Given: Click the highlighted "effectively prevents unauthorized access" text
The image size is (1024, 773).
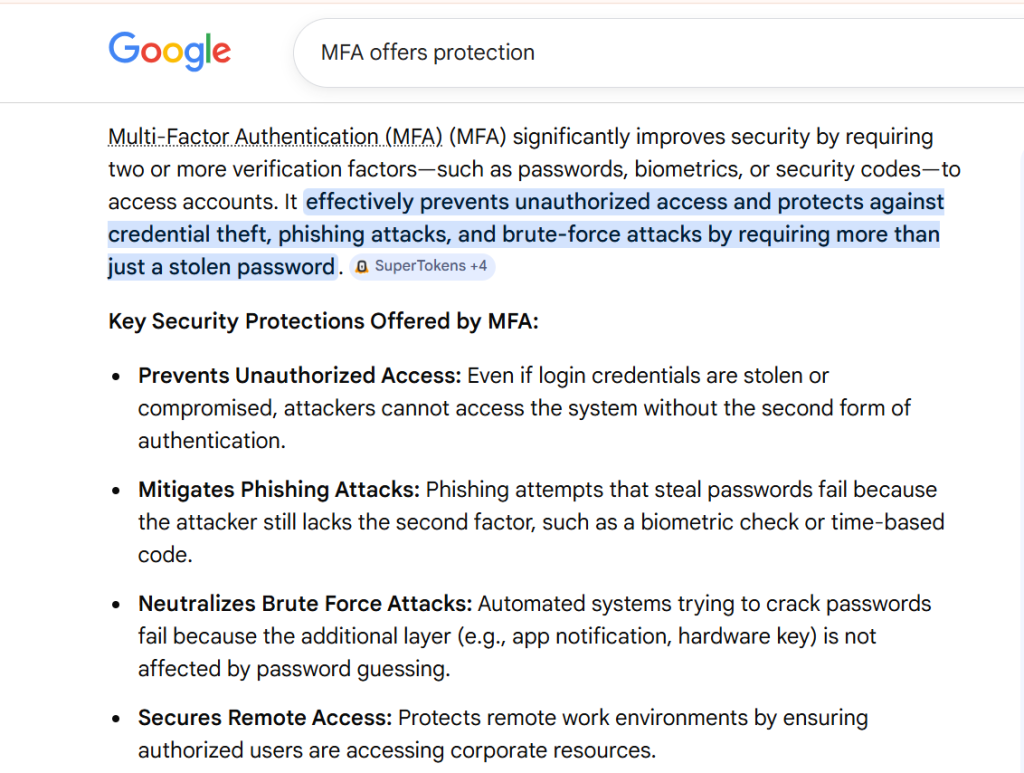Looking at the screenshot, I should tap(518, 202).
